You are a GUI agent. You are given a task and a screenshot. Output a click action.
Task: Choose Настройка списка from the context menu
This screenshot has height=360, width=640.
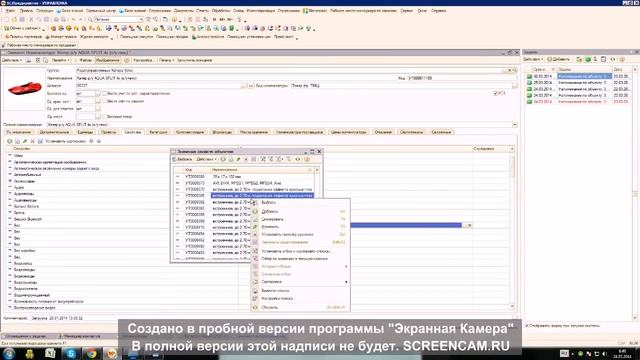[x=300, y=299]
